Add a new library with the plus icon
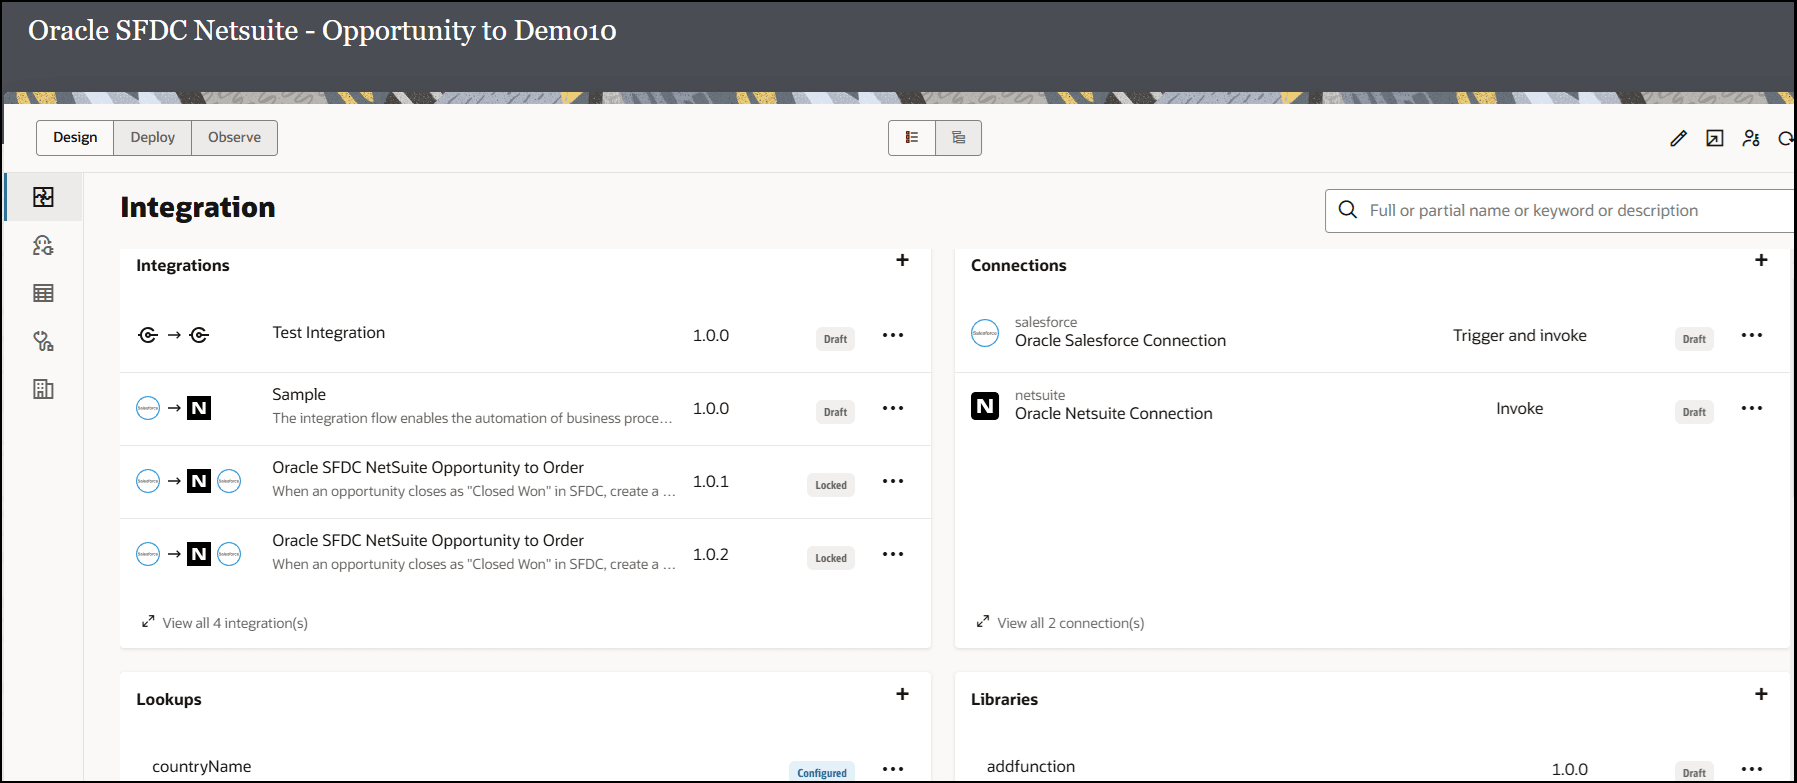 tap(1761, 694)
